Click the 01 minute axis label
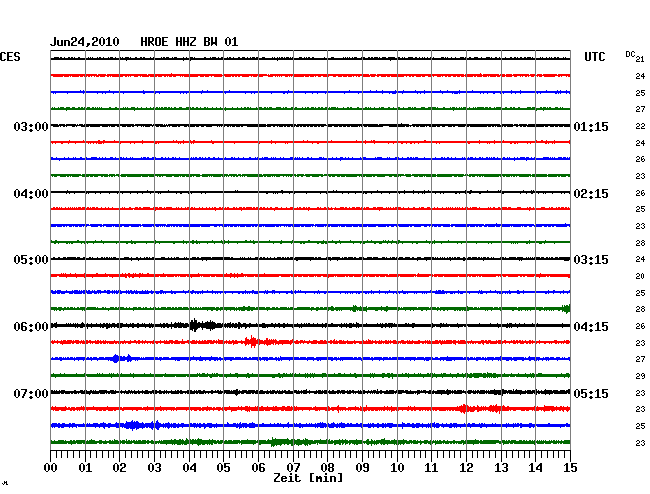Image resolution: width=650 pixels, height=494 pixels. pos(85,468)
